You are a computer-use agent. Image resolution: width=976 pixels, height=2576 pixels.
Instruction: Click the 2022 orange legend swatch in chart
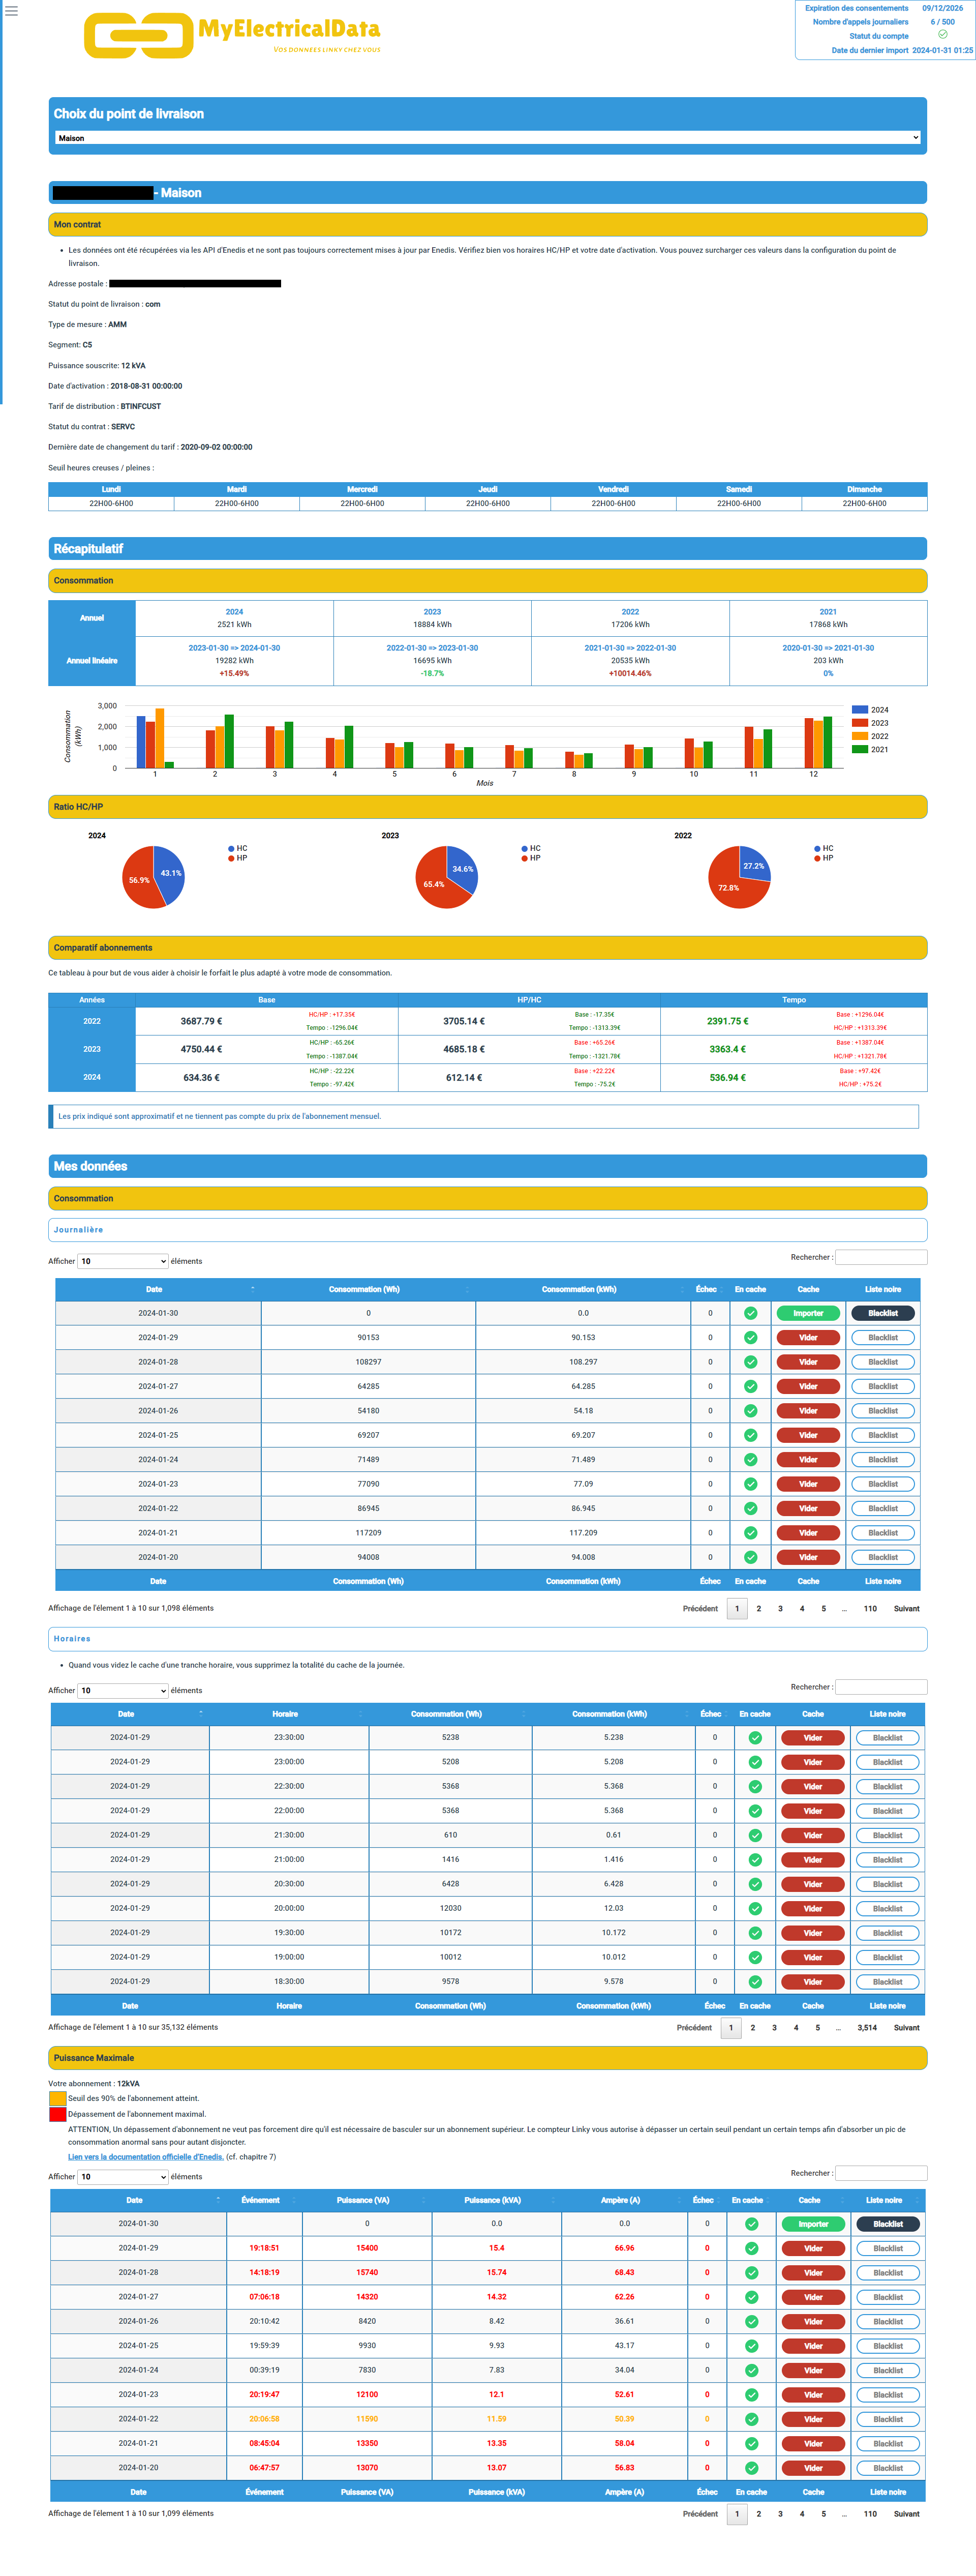click(859, 736)
